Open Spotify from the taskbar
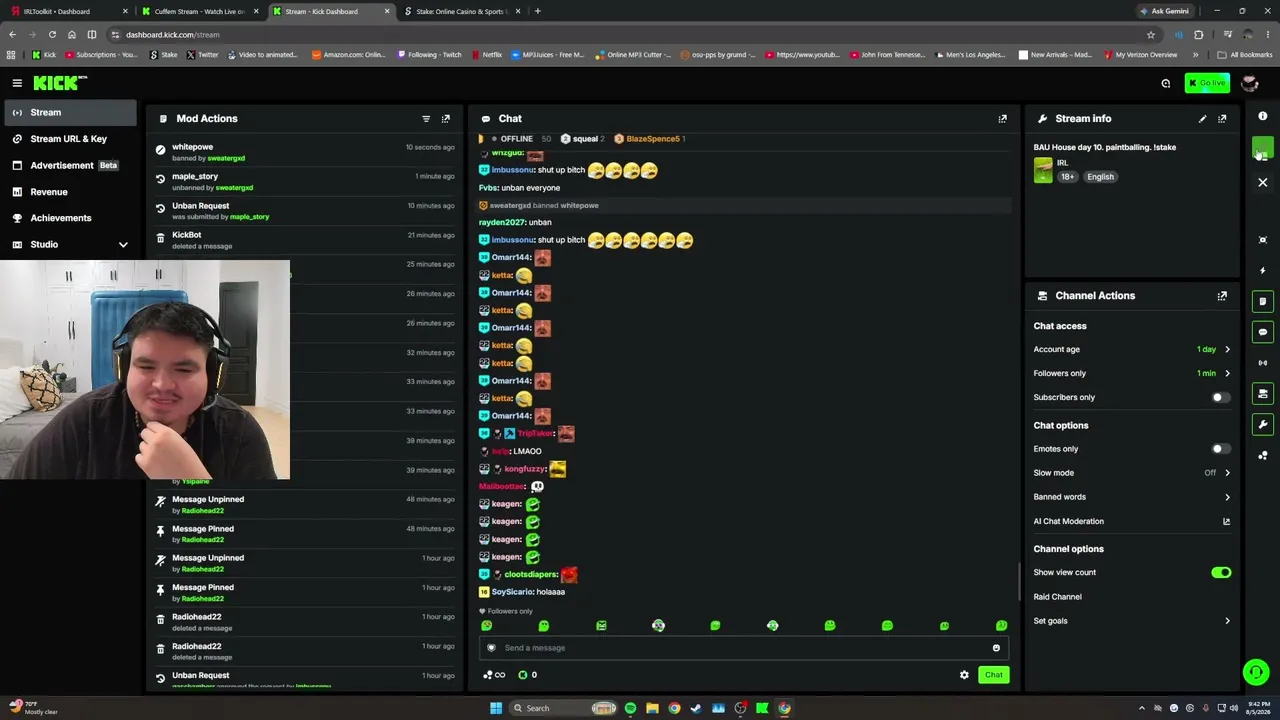Screen dimensions: 1280x720 tap(630, 708)
